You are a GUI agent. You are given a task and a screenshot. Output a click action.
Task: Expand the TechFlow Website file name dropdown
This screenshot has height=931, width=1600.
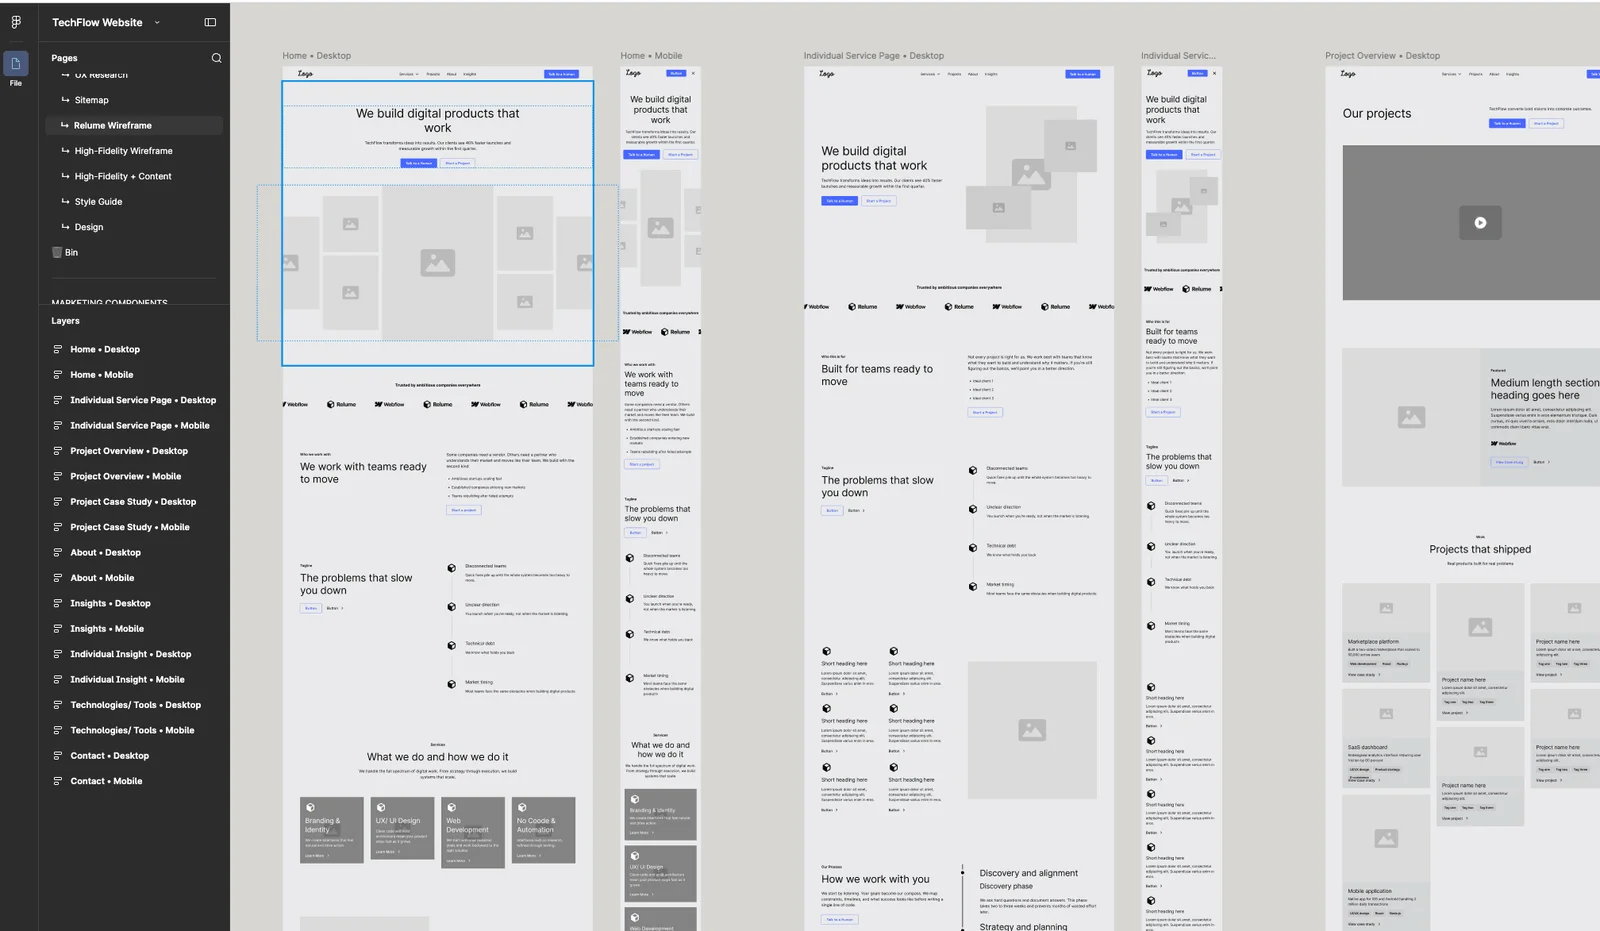[157, 22]
